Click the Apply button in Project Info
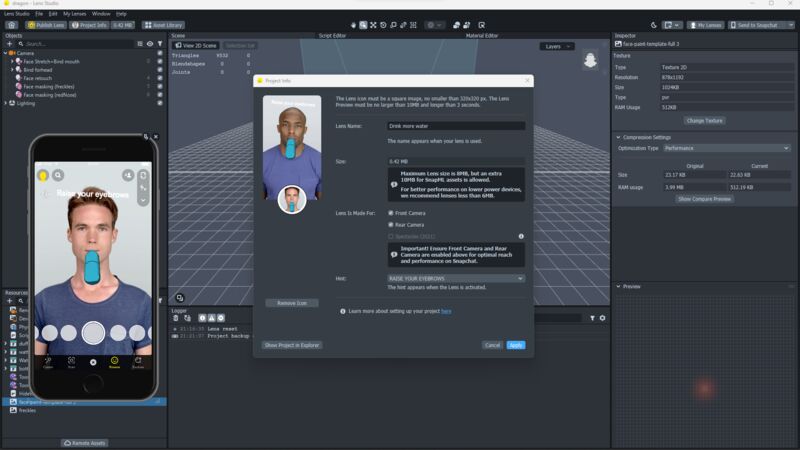Viewport: 800px width, 450px height. click(x=516, y=345)
